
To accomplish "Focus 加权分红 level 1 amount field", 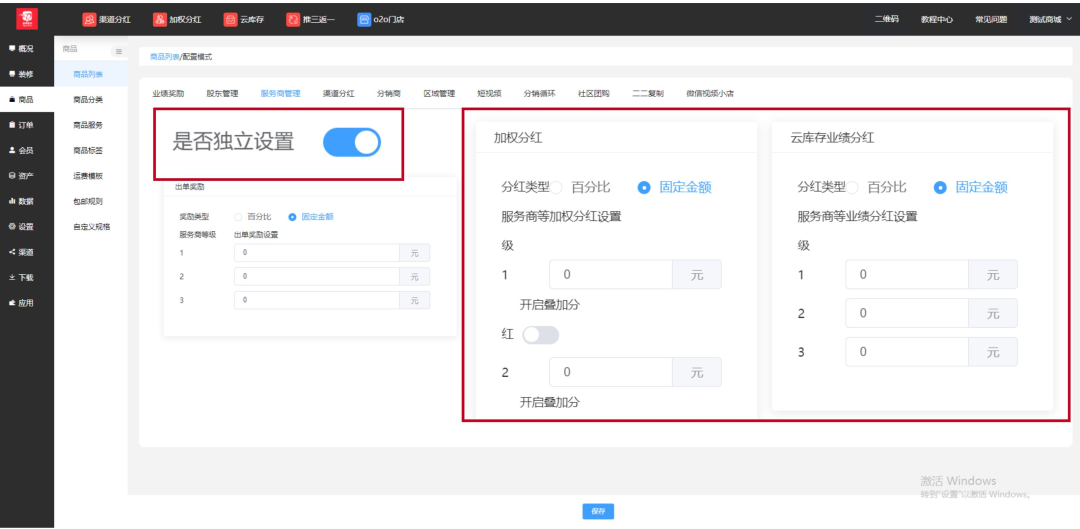I will 611,275.
